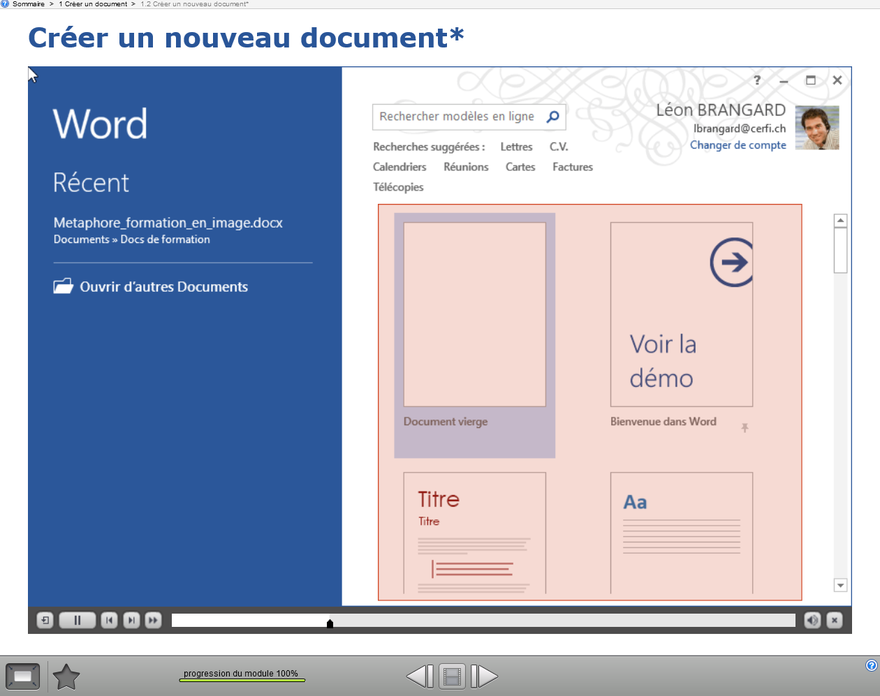Click the filmstrip icon between navigation arrows
This screenshot has height=696, width=880.
coord(452,677)
